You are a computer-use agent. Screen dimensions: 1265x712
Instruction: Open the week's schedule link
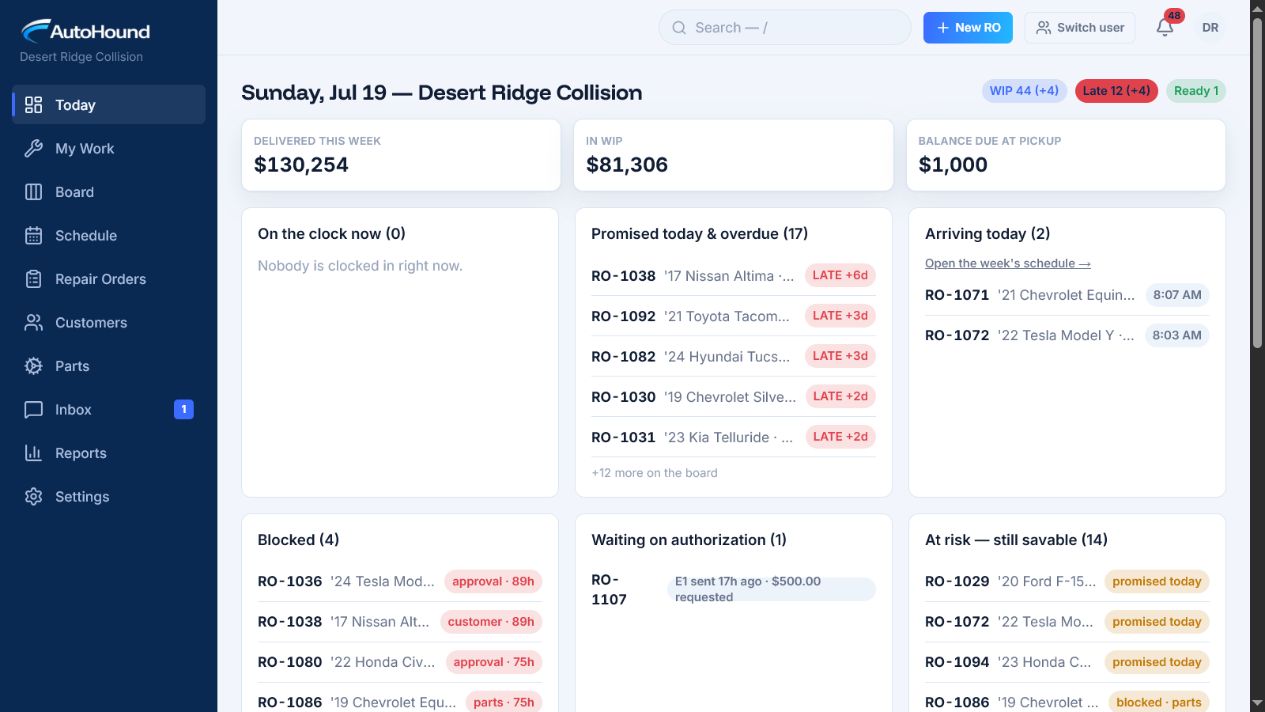pyautogui.click(x=1008, y=263)
